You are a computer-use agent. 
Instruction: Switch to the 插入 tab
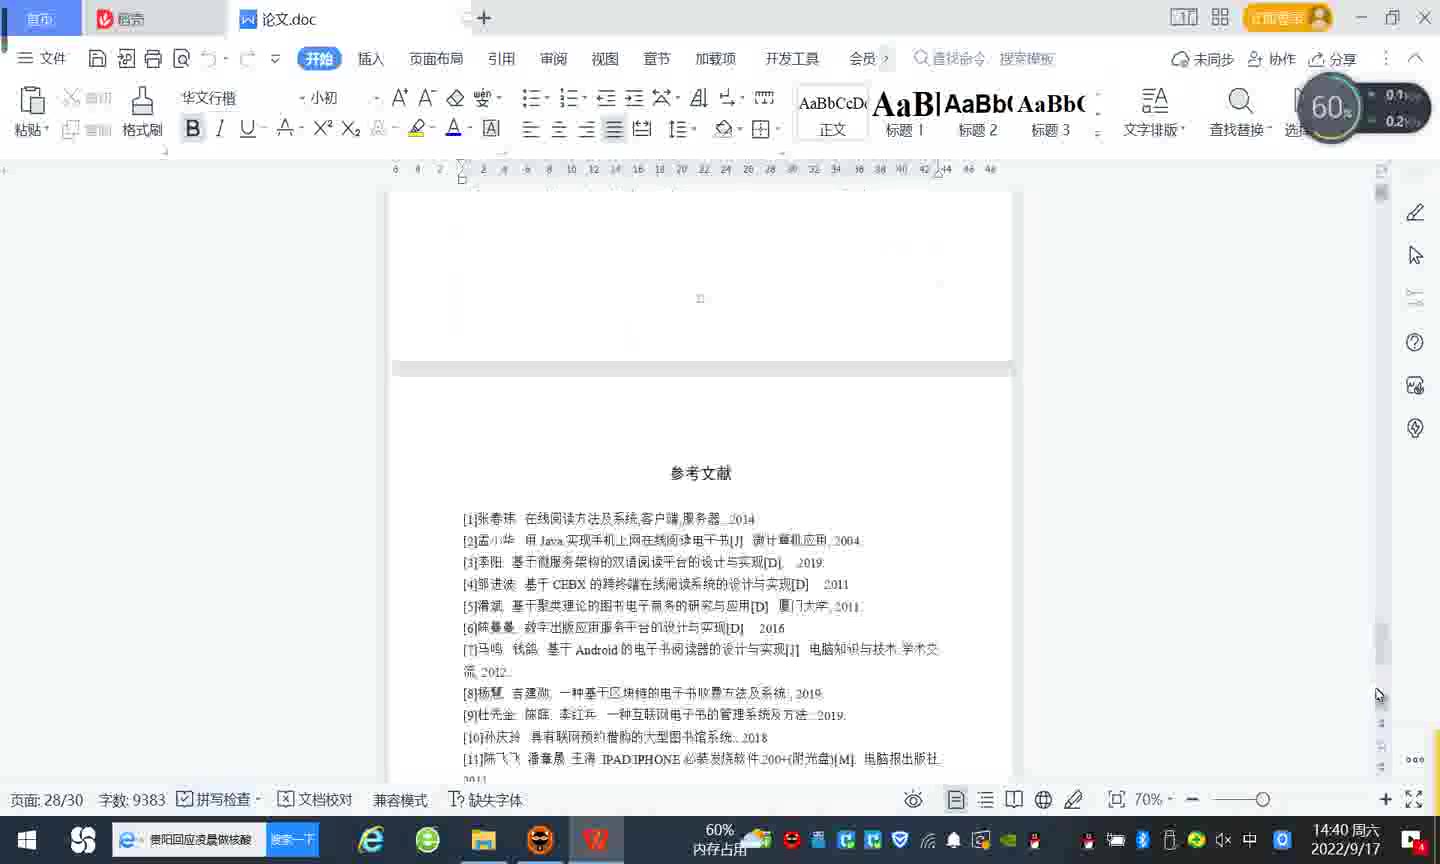(371, 59)
